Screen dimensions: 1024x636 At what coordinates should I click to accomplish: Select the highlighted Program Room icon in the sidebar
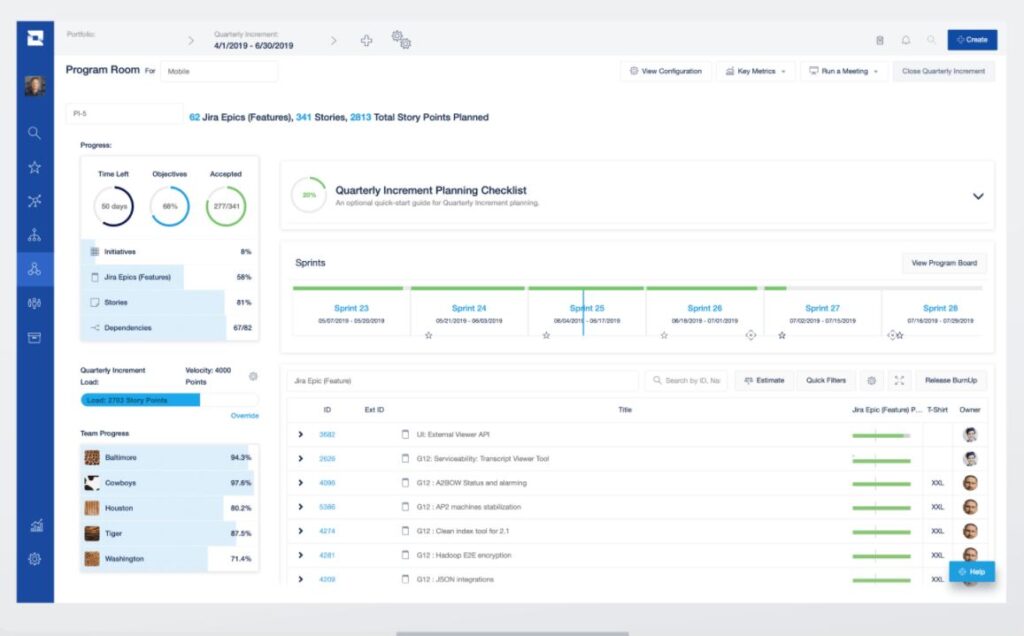(x=35, y=268)
